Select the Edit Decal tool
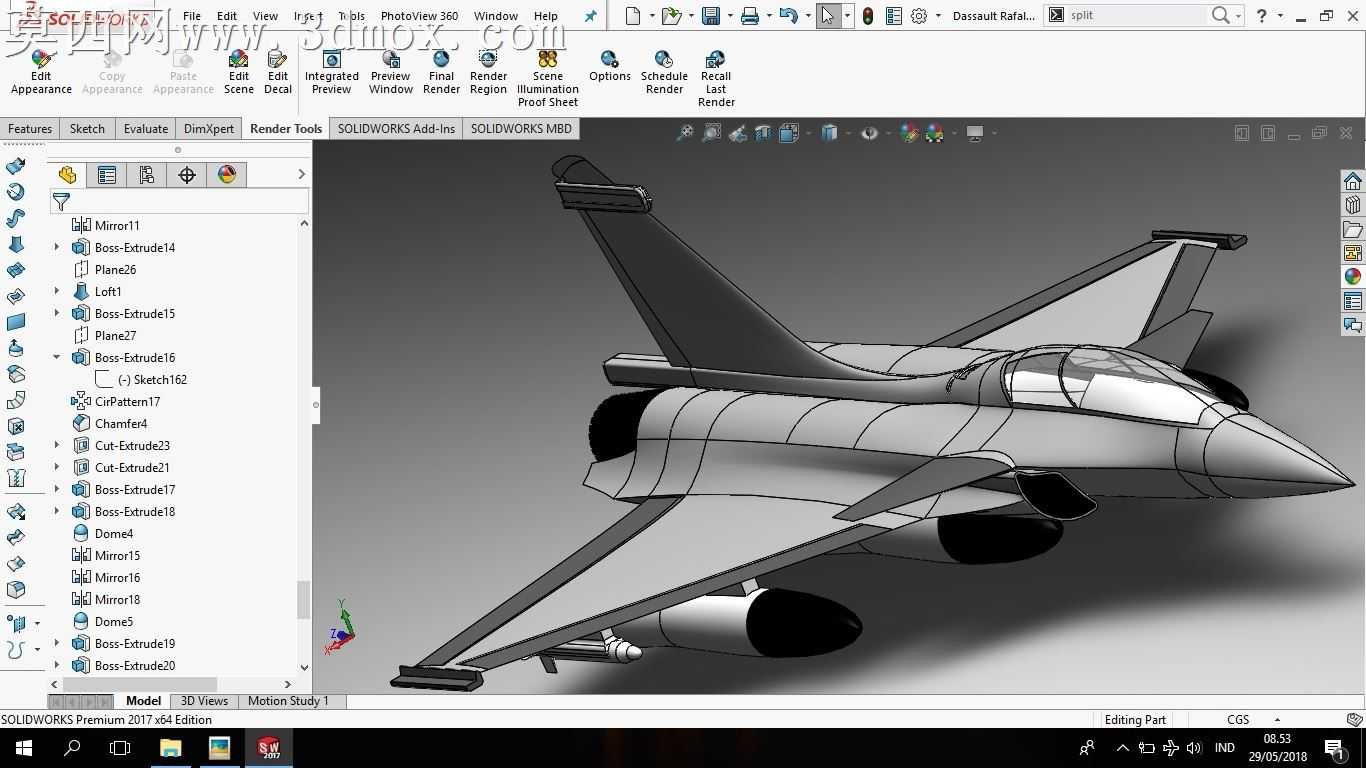Viewport: 1366px width, 768px height. coord(278,73)
